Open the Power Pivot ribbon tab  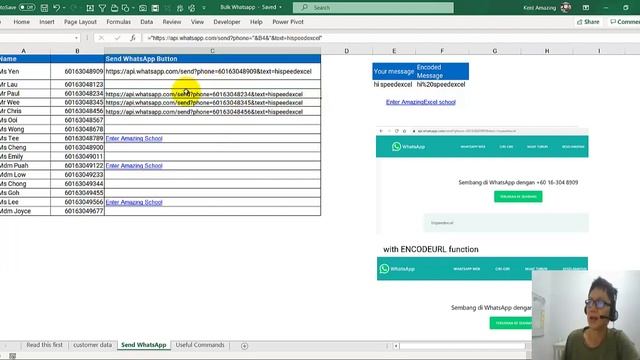tap(288, 22)
